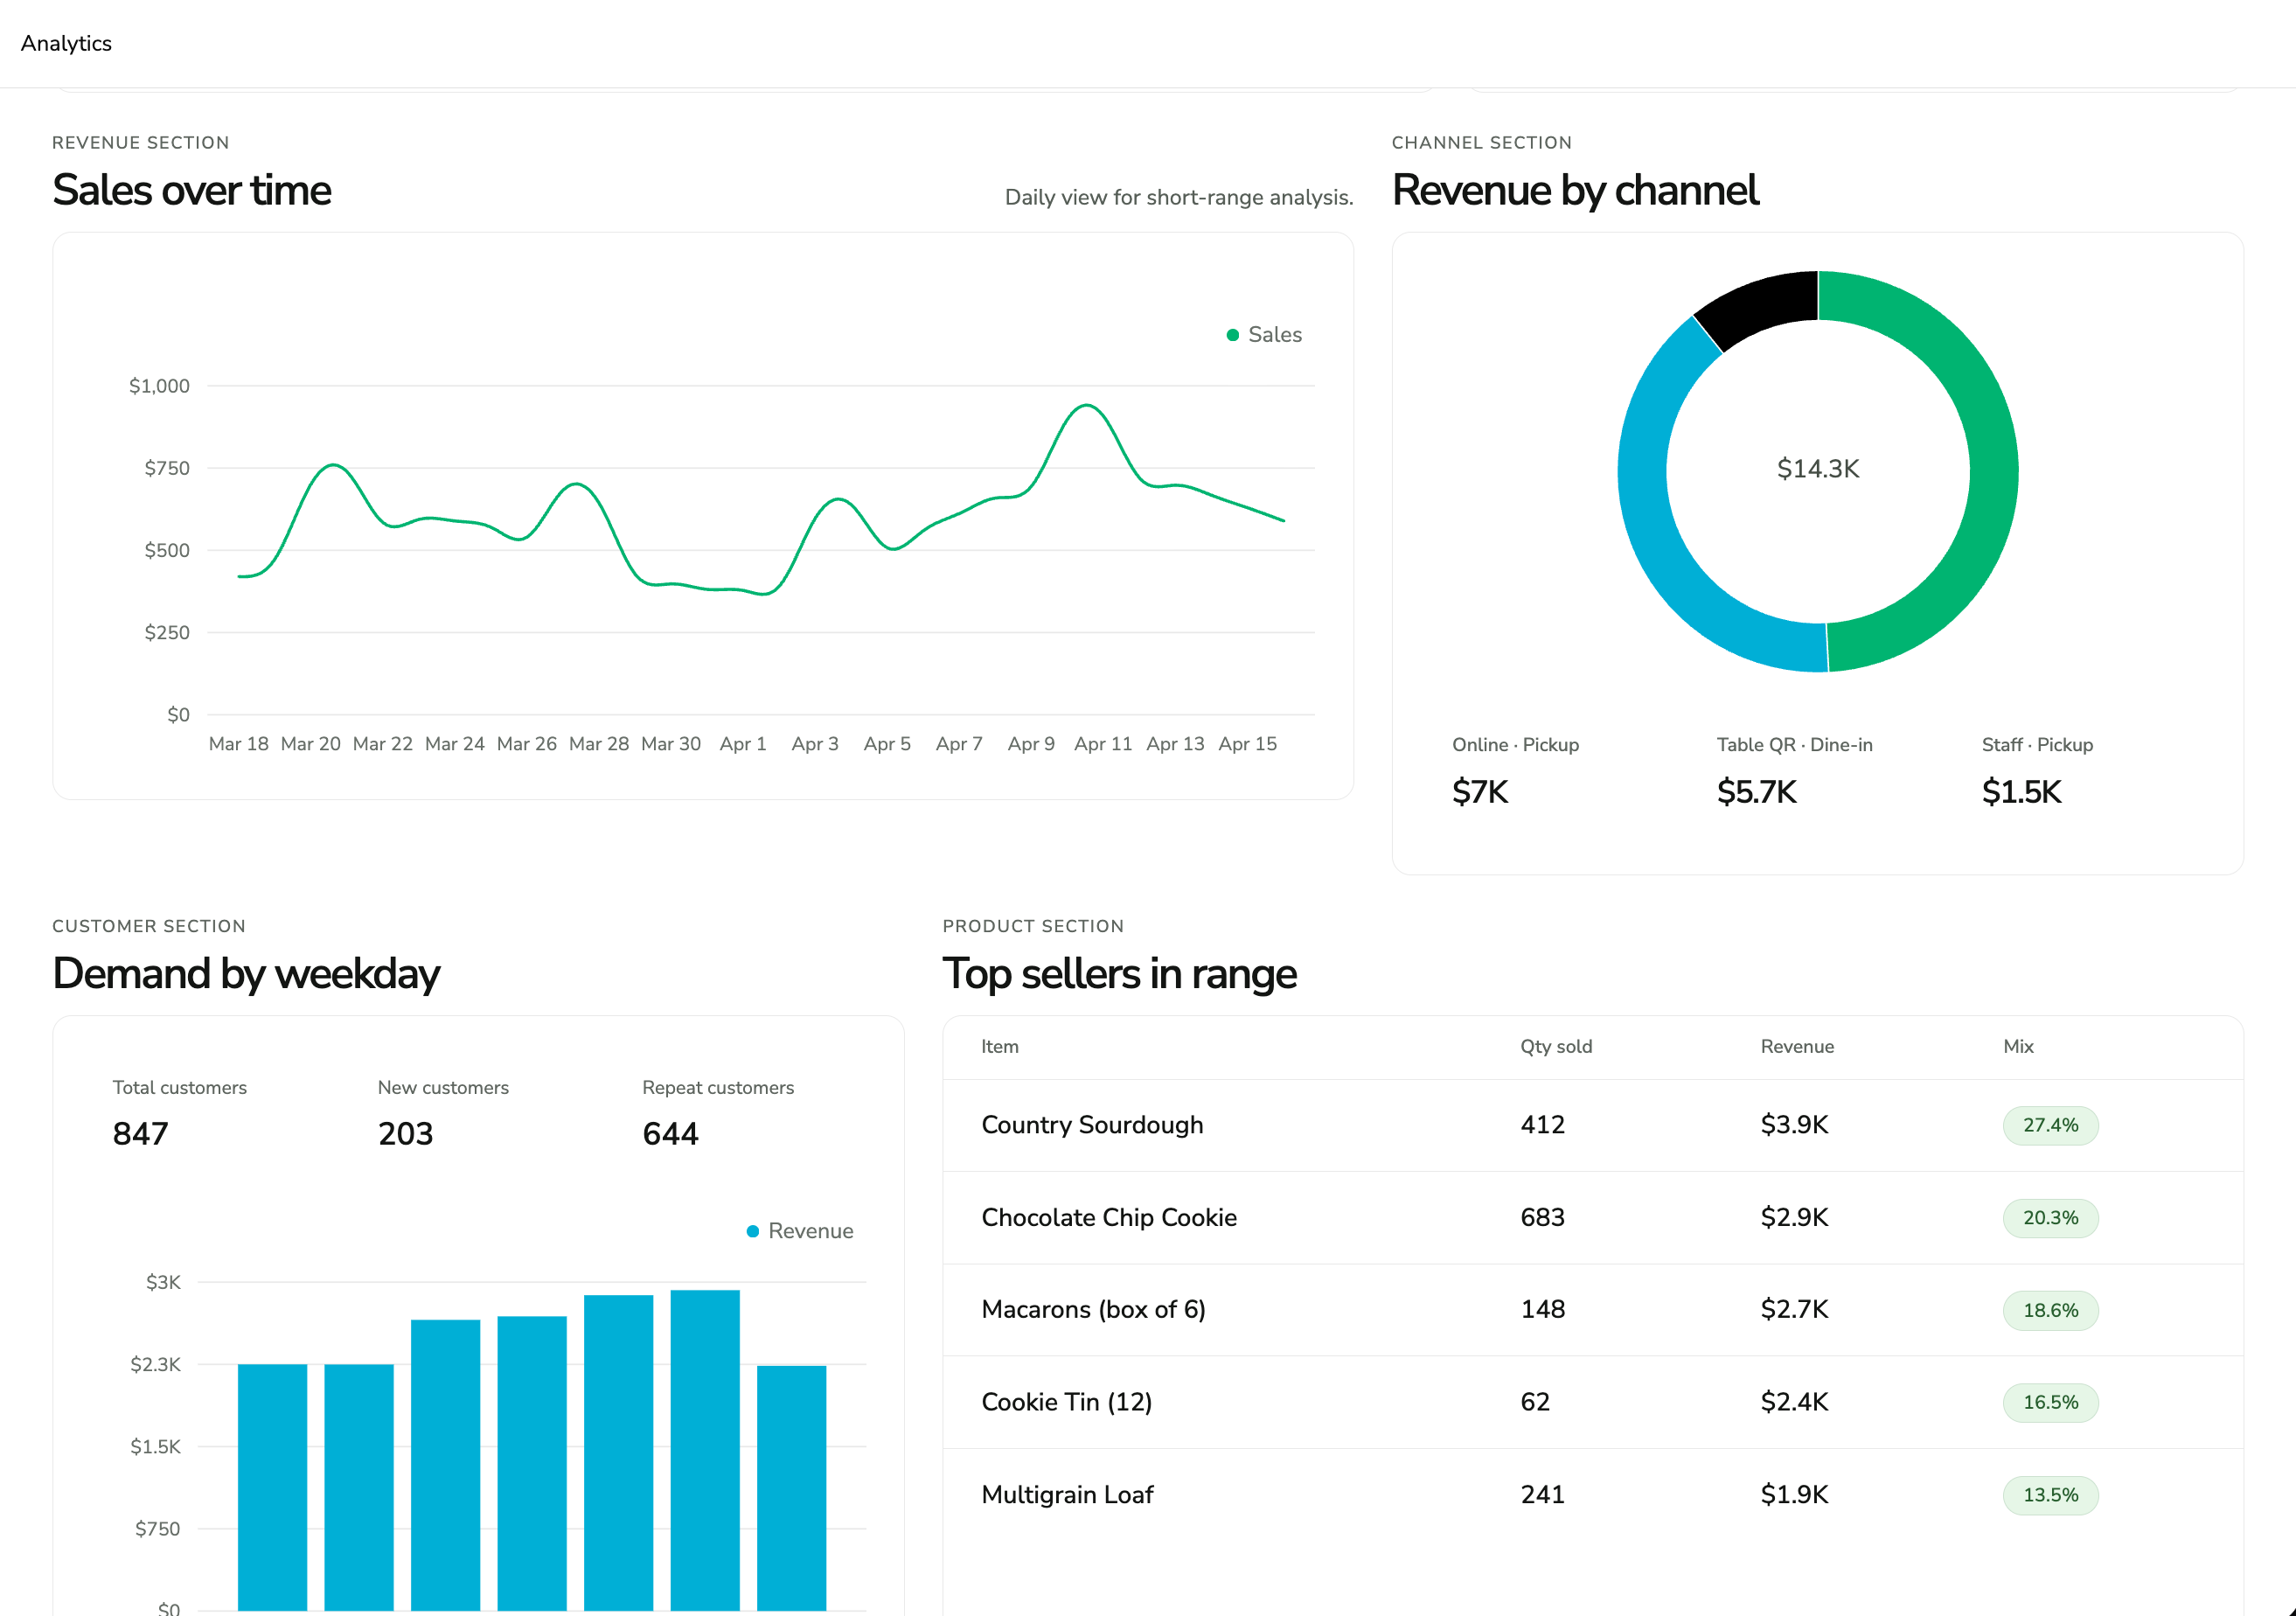
Task: Click the Sales legend dot
Action: coord(1232,335)
